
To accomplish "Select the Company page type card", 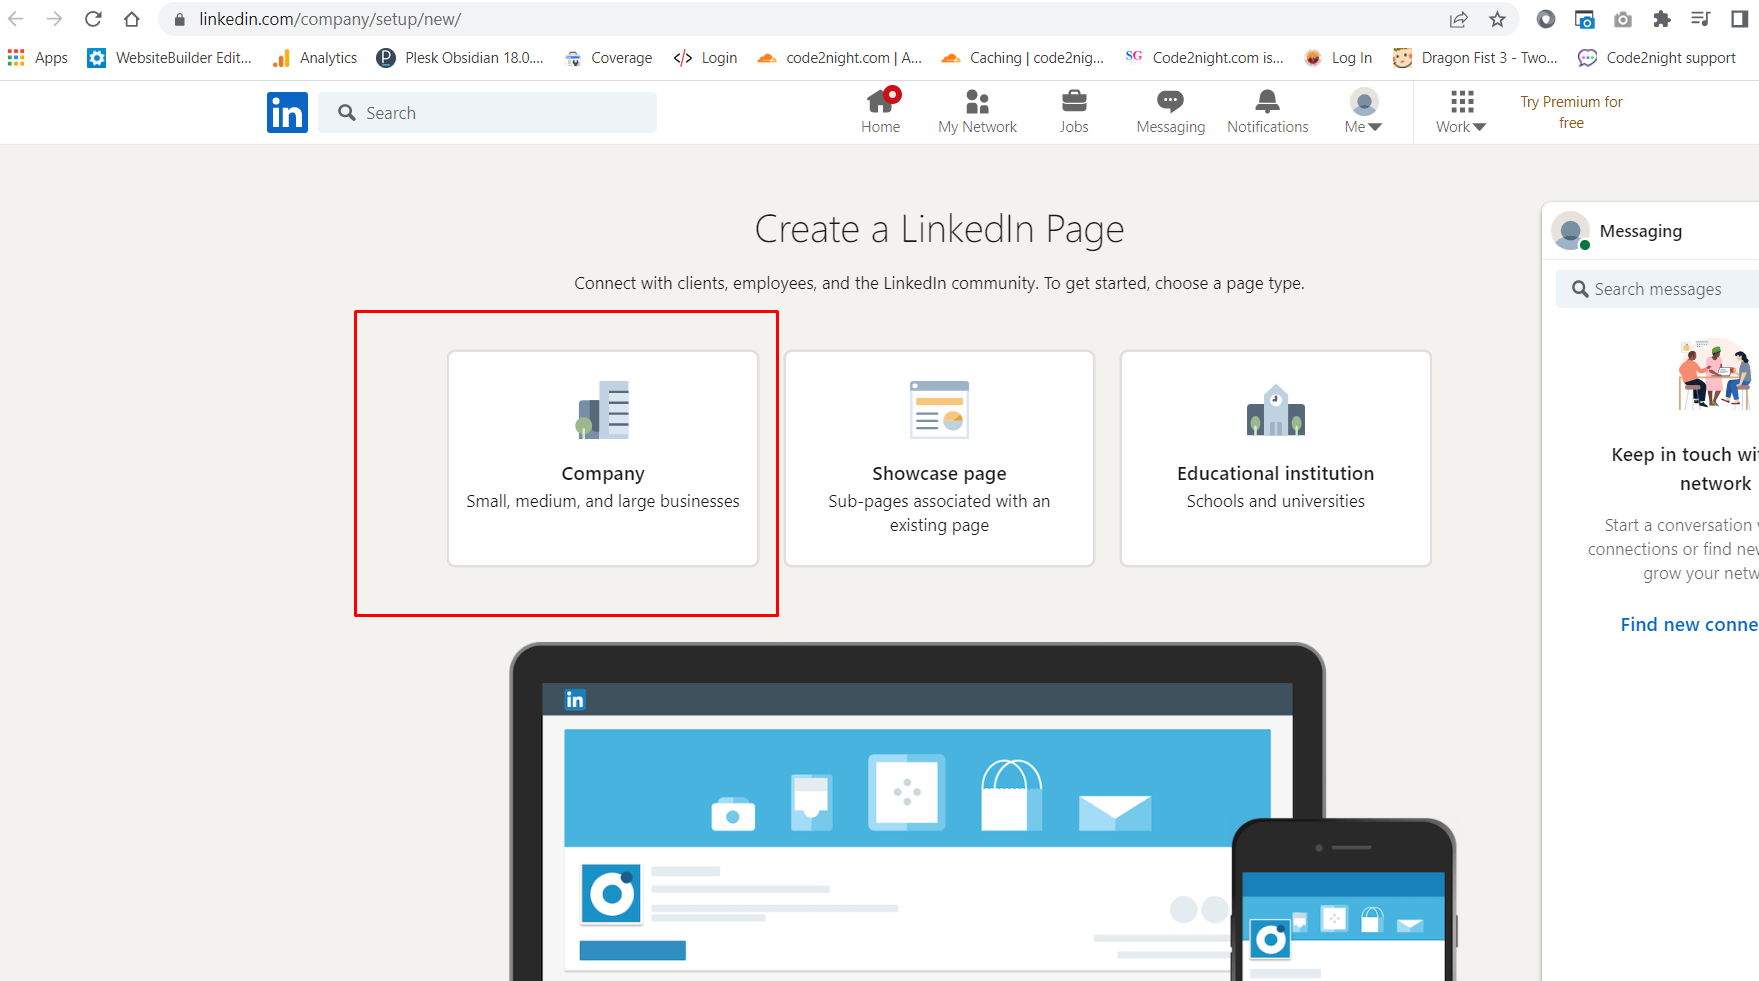I will [603, 458].
